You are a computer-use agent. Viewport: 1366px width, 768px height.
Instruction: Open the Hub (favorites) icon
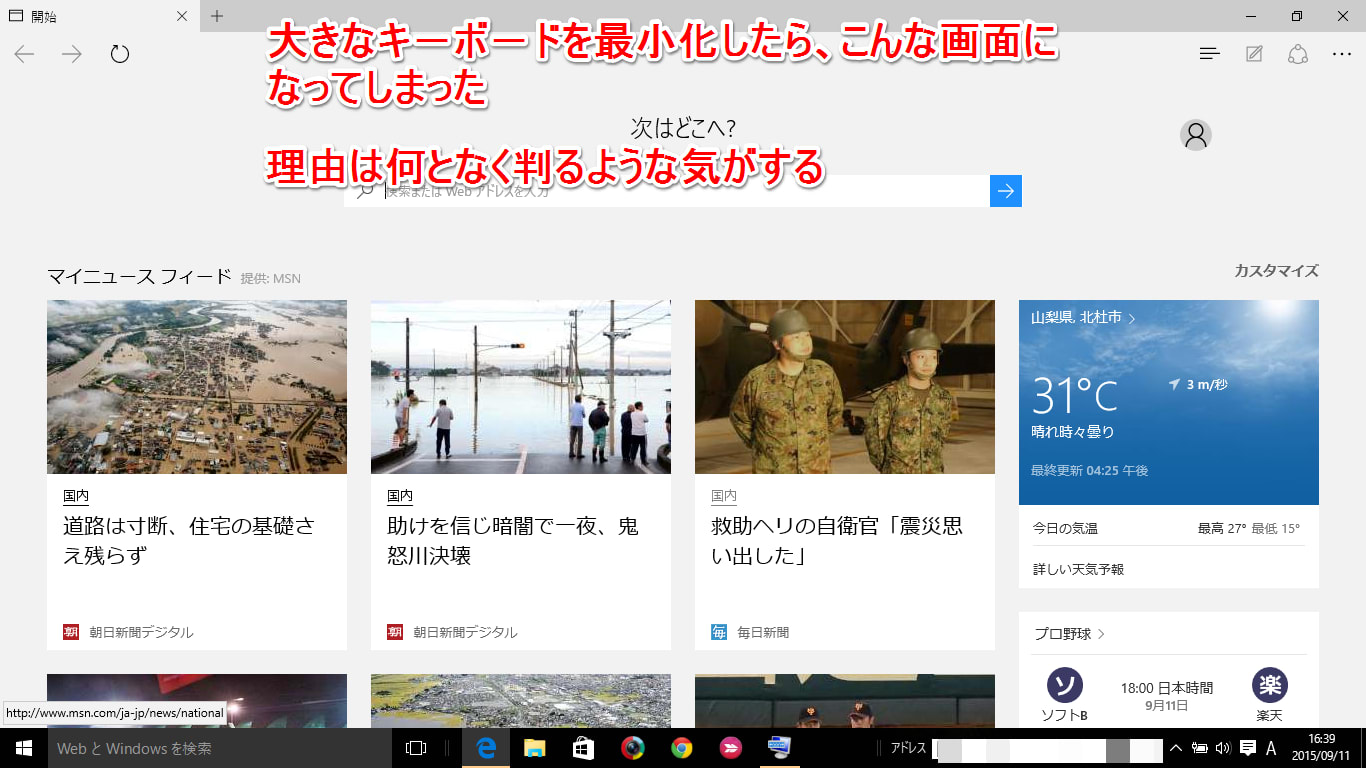click(x=1210, y=54)
